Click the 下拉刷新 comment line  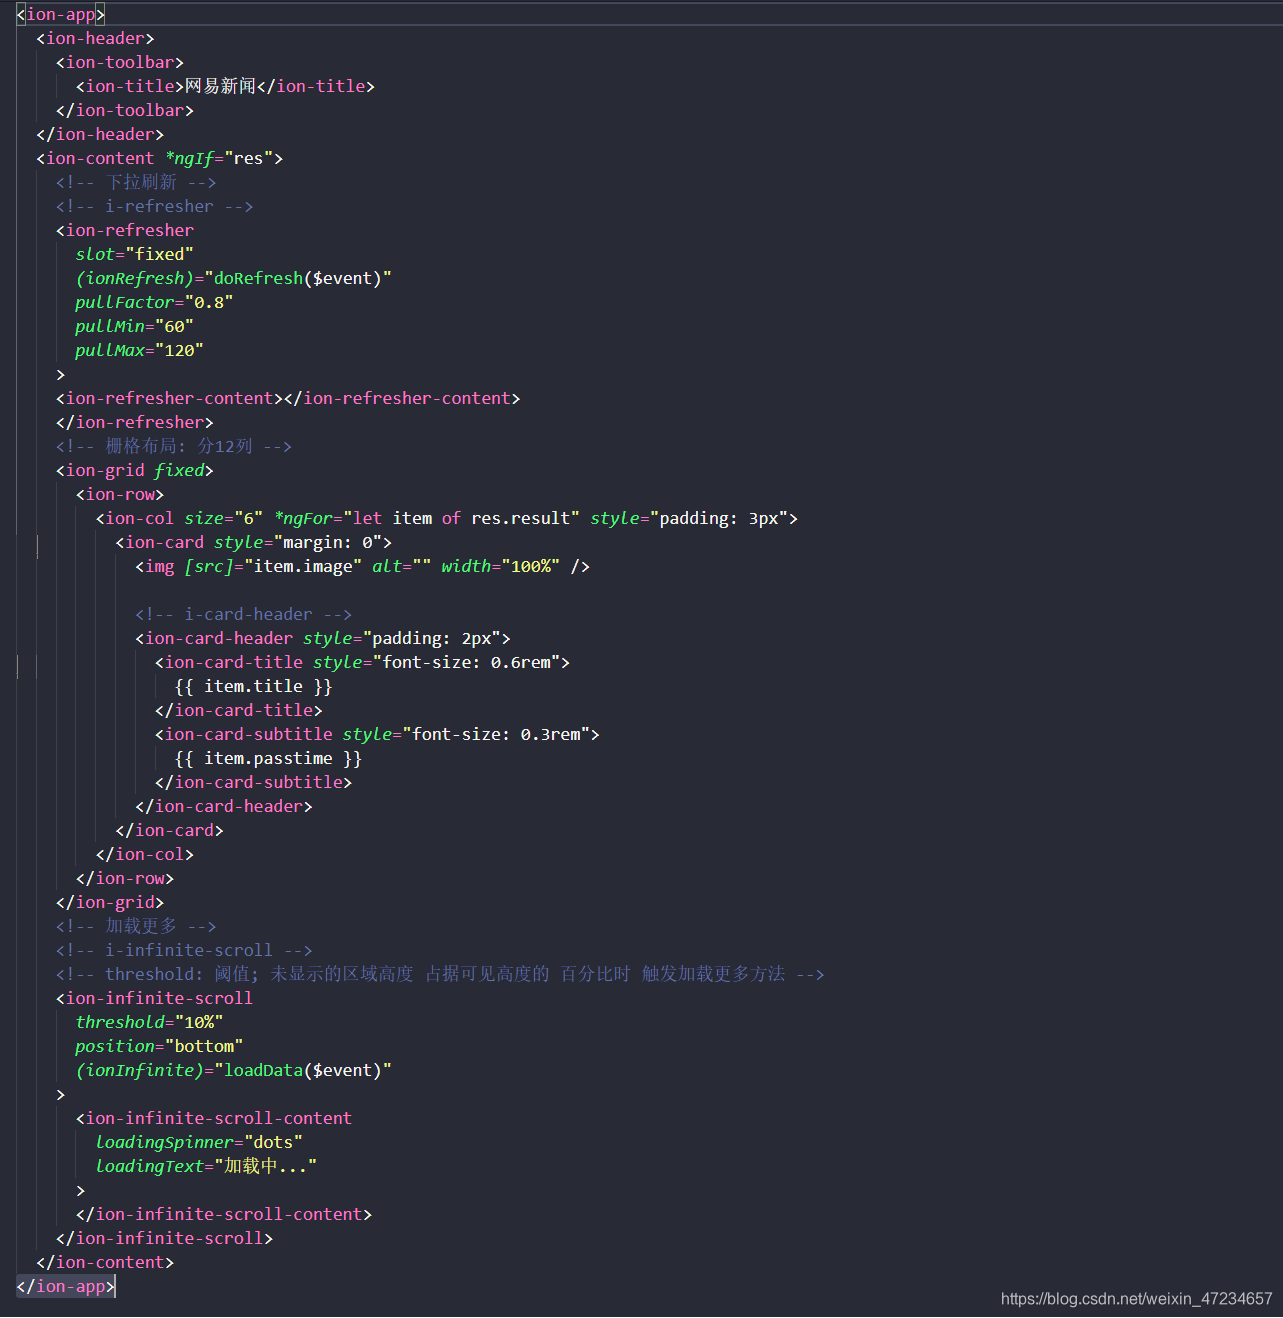(x=136, y=182)
